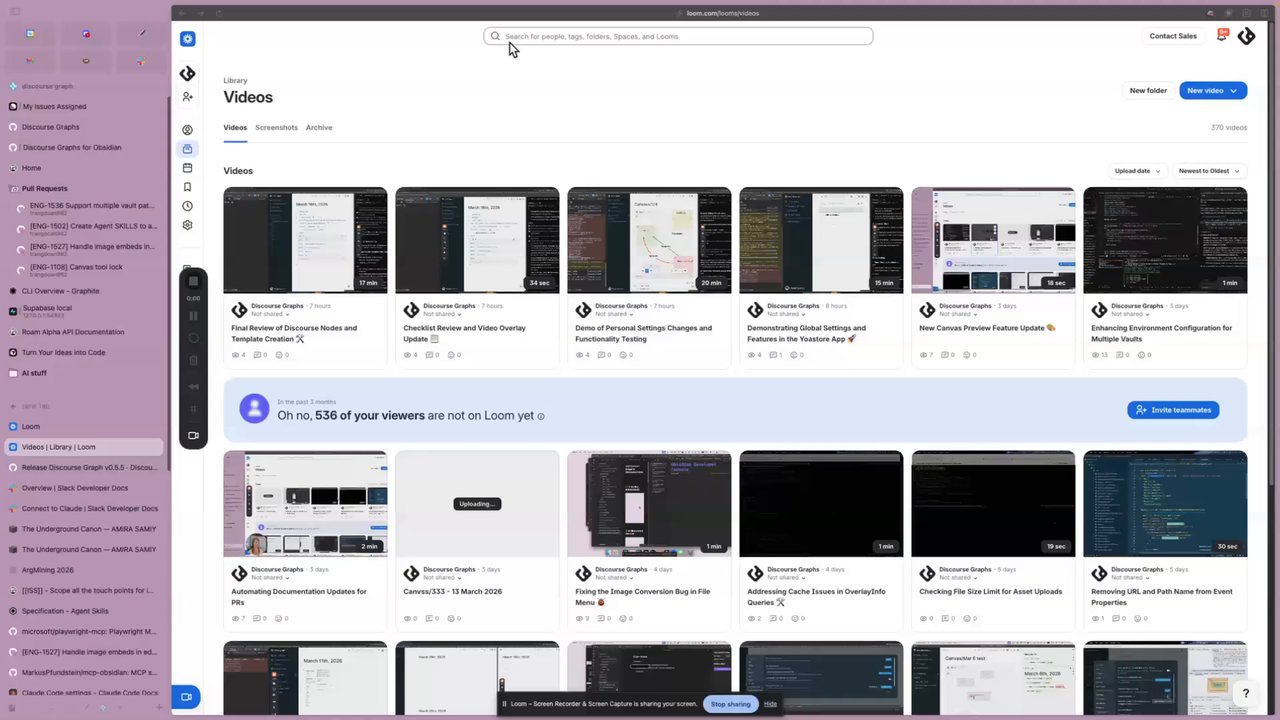Screen dimensions: 1280x720
Task: Open 'Final Review of Discourse Nodes' video title
Action: [294, 333]
